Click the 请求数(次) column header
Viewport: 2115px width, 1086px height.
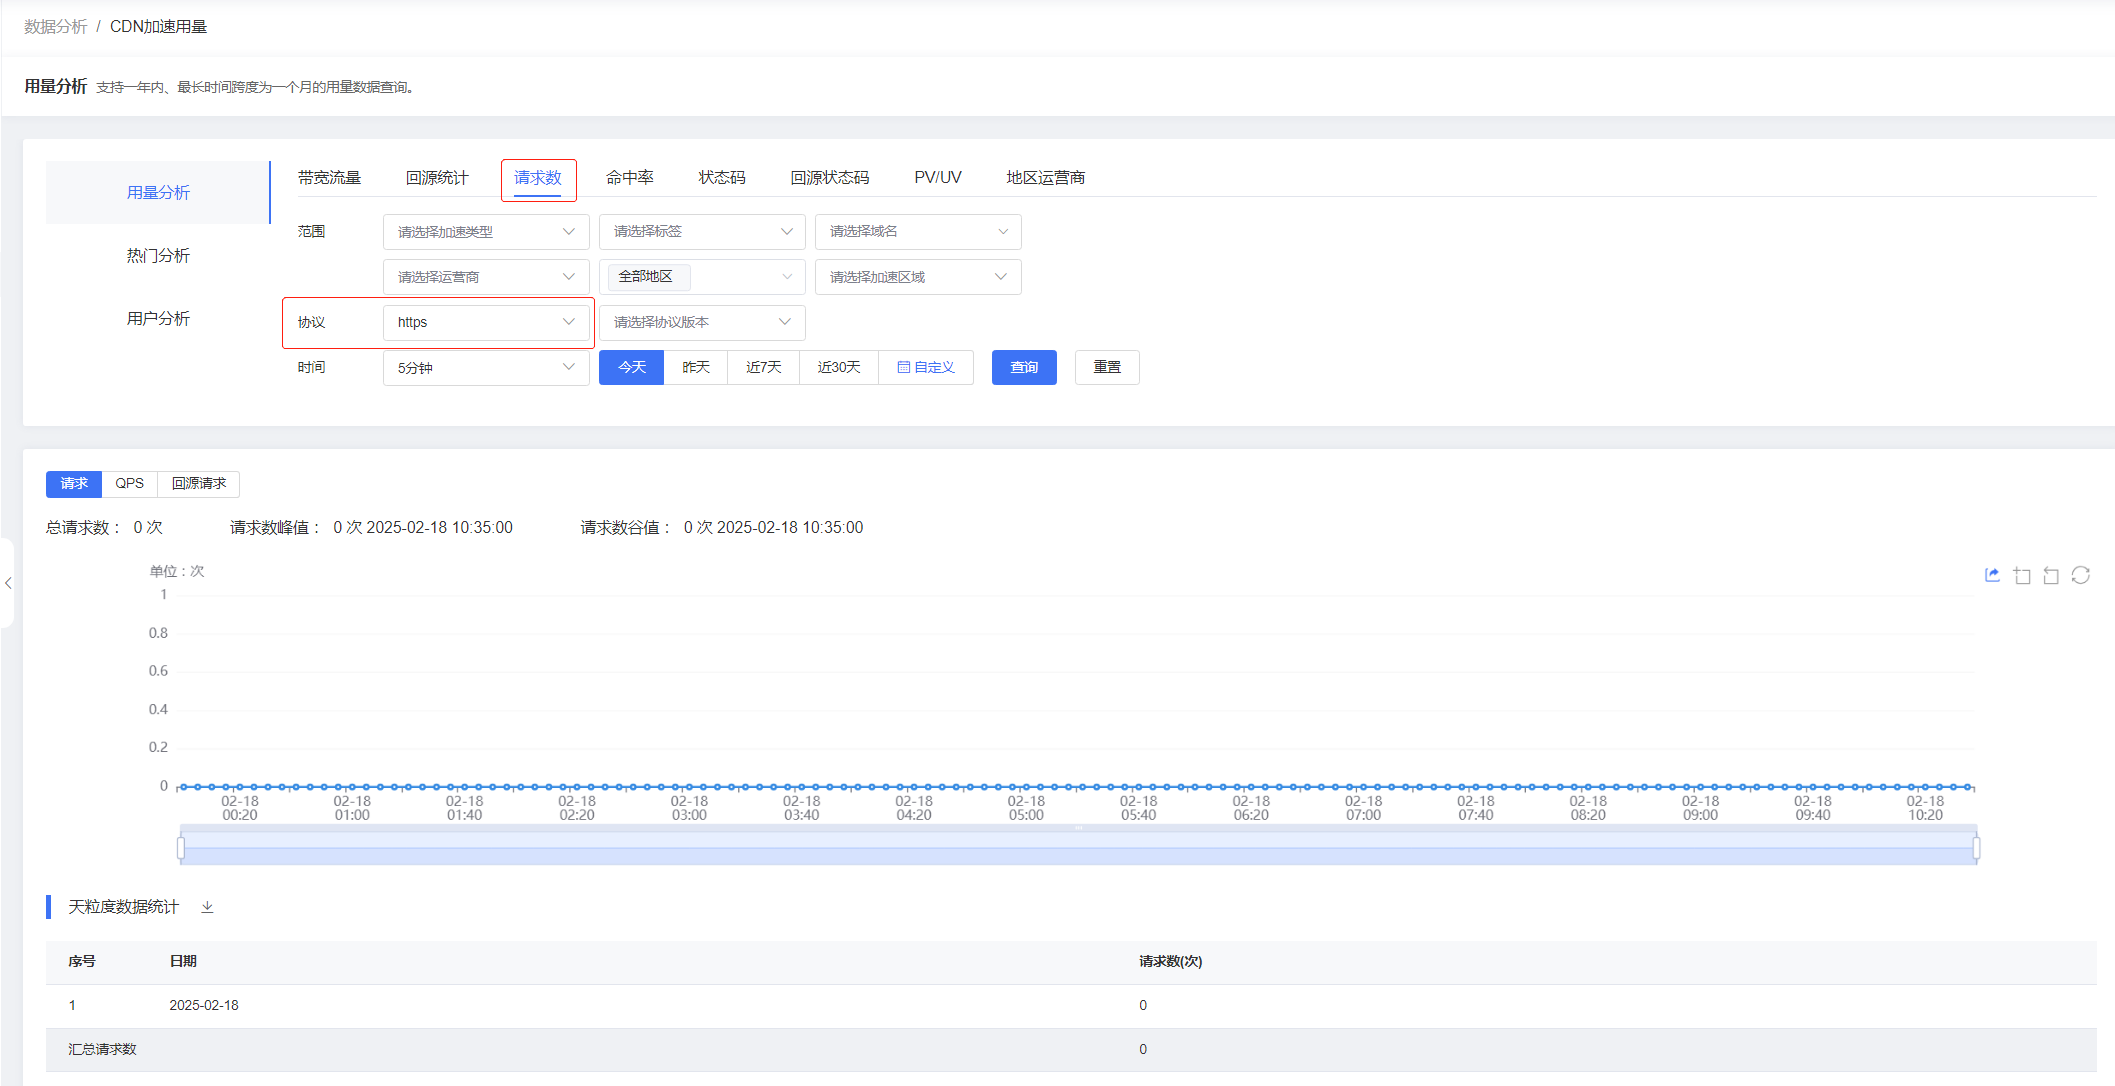1170,961
